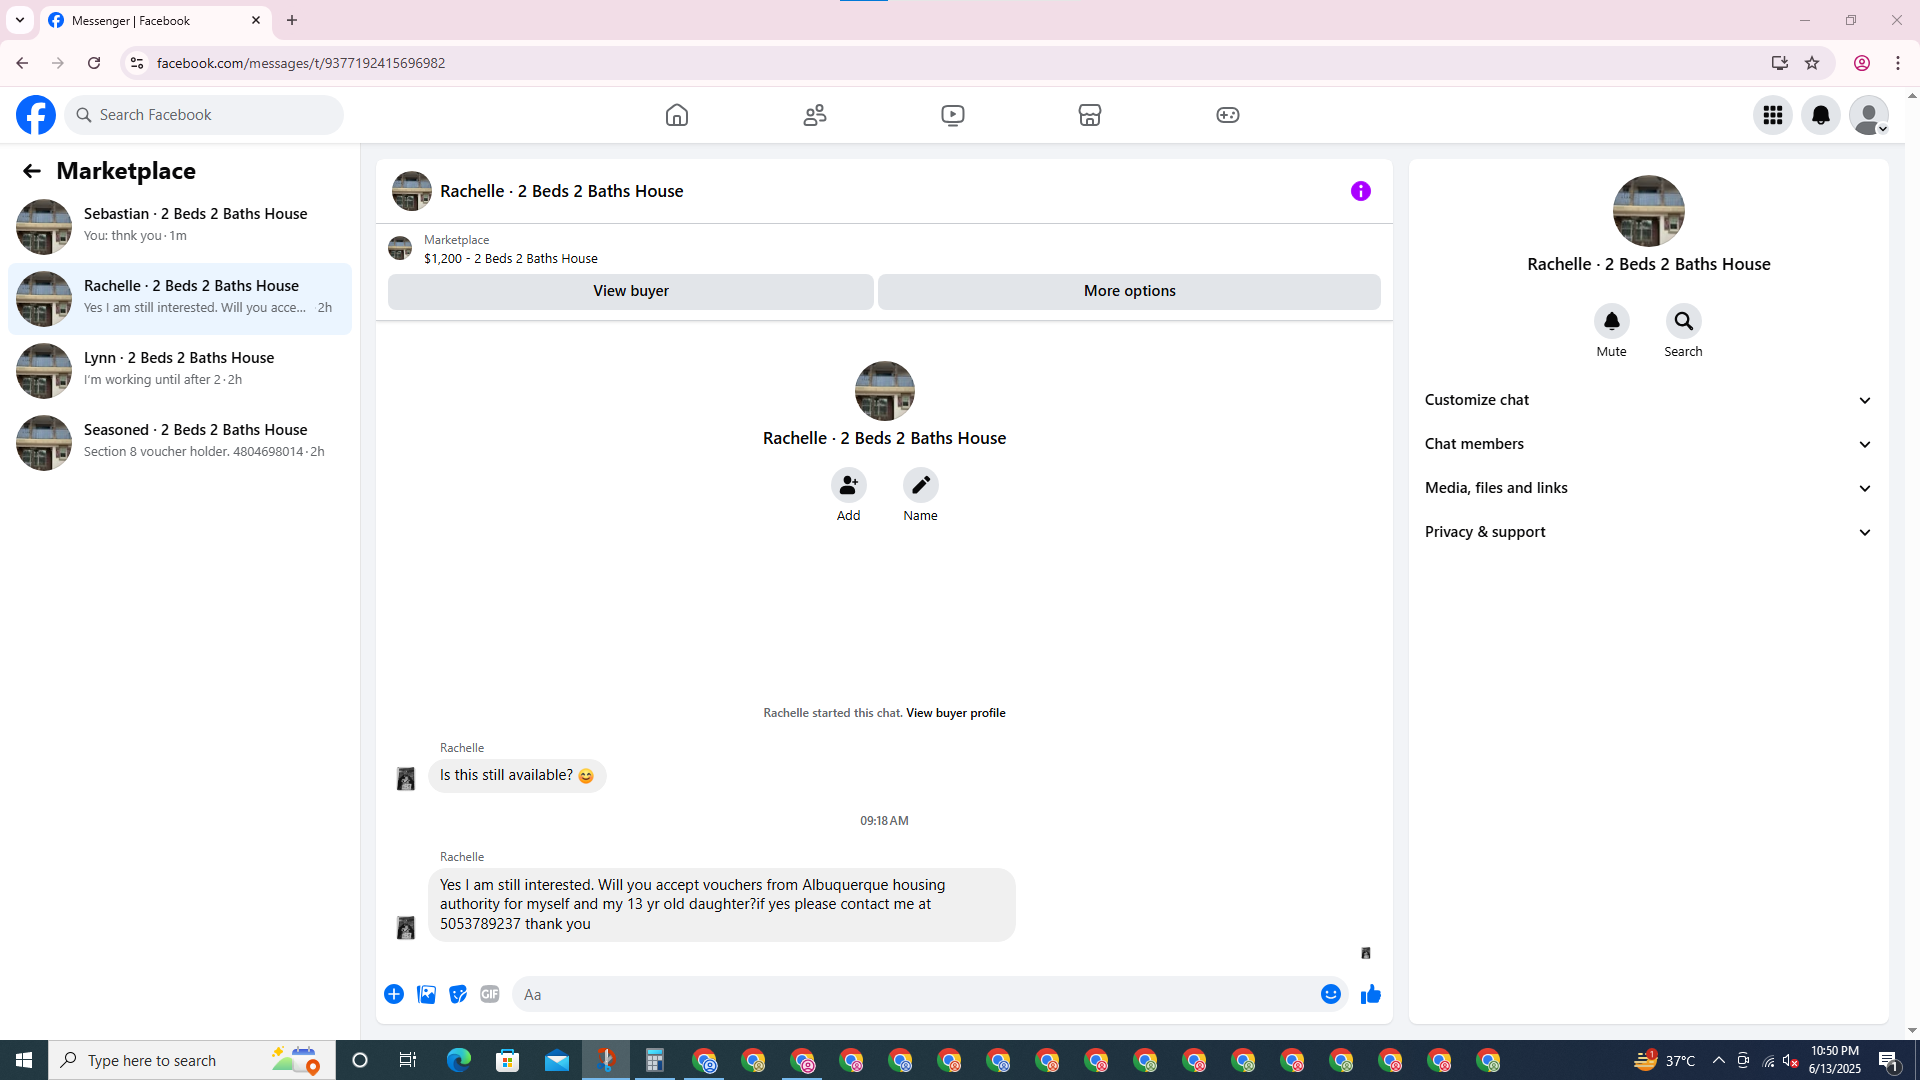The width and height of the screenshot is (1920, 1080).
Task: Click the message with phone number 5053789237
Action: tap(722, 905)
